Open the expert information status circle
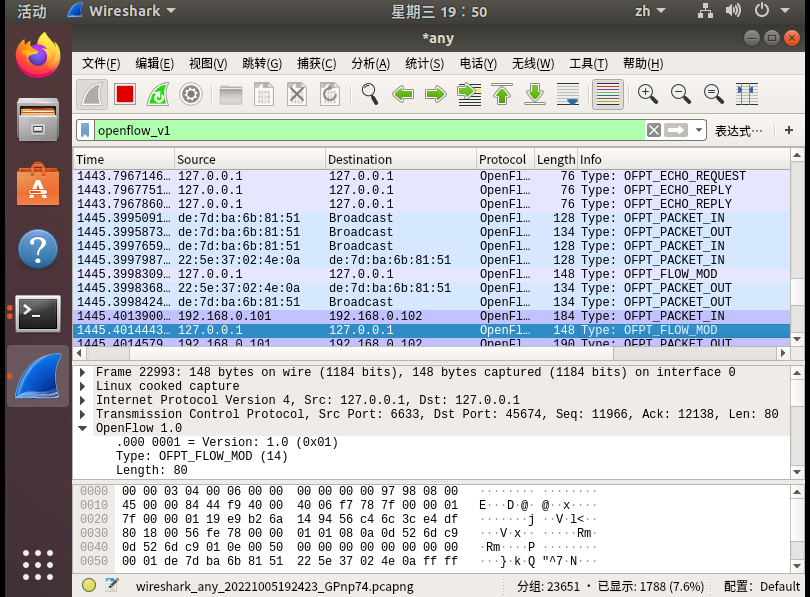The width and height of the screenshot is (810, 597). point(89,585)
